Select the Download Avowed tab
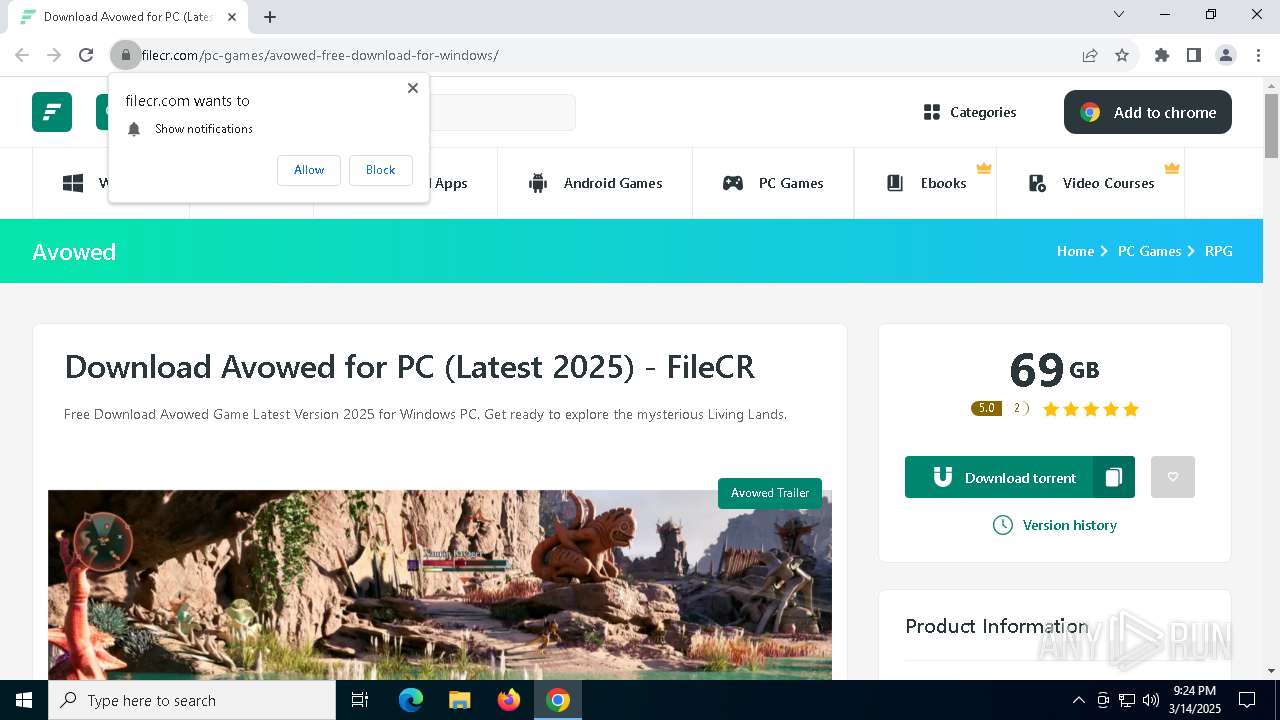This screenshot has height=720, width=1280. click(130, 16)
